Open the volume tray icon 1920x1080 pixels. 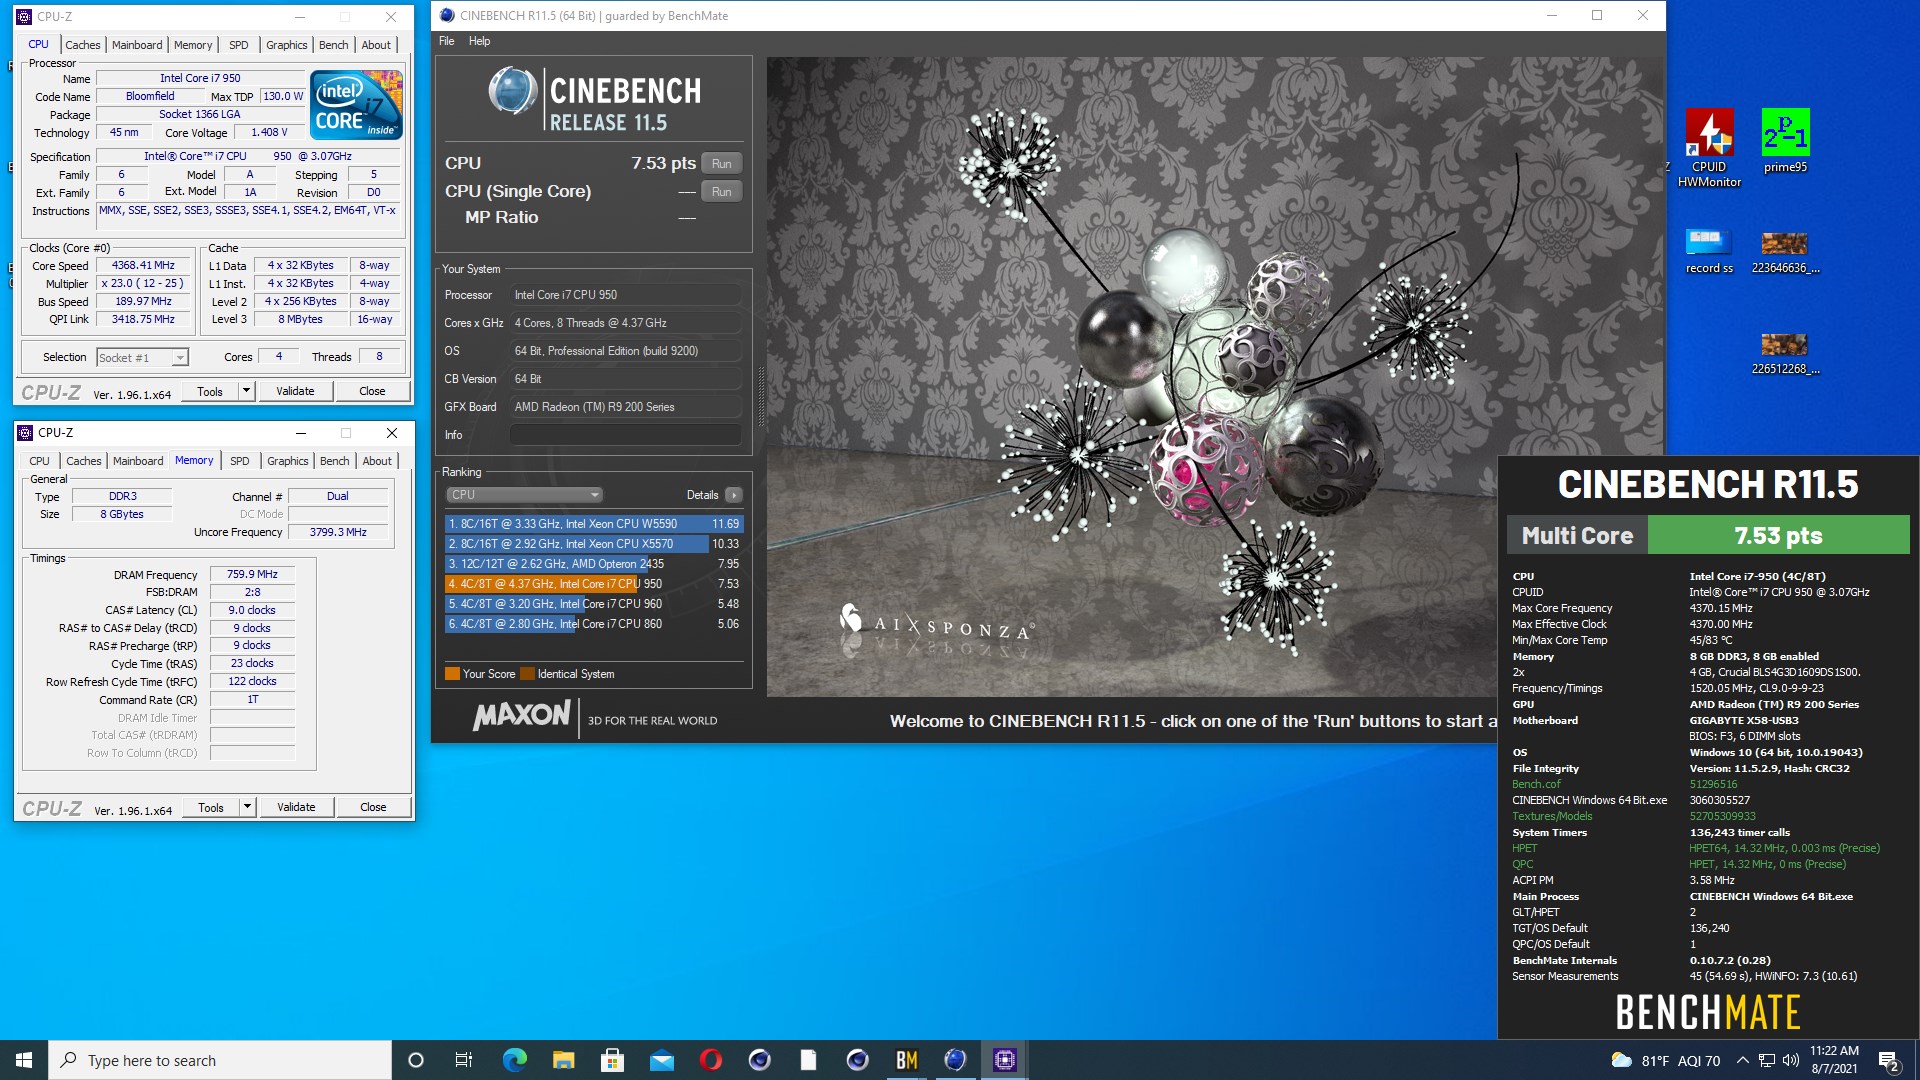pyautogui.click(x=1790, y=1060)
